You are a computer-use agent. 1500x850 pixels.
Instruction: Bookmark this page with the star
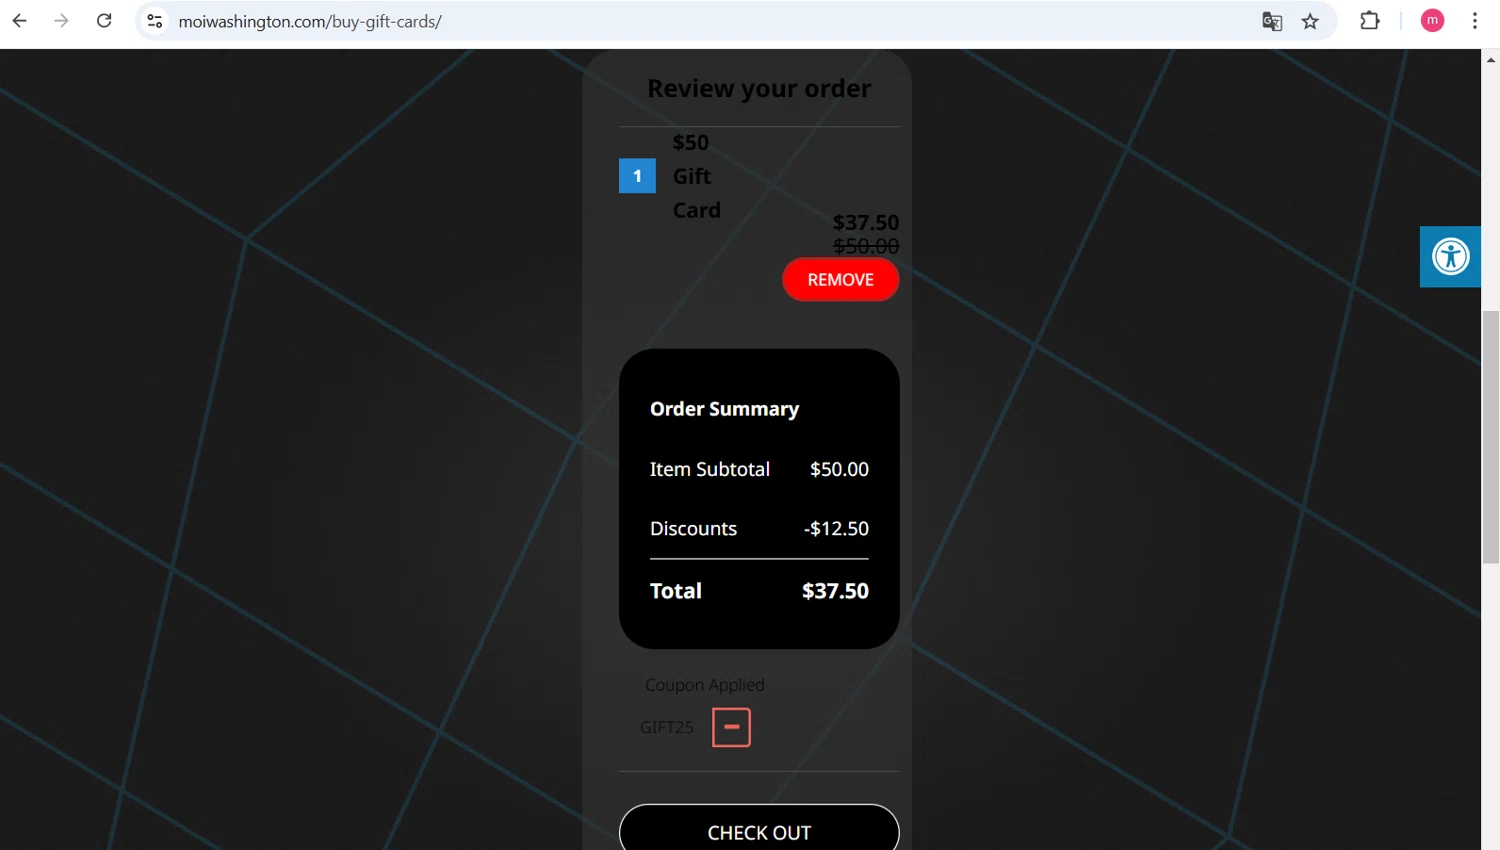click(x=1310, y=21)
